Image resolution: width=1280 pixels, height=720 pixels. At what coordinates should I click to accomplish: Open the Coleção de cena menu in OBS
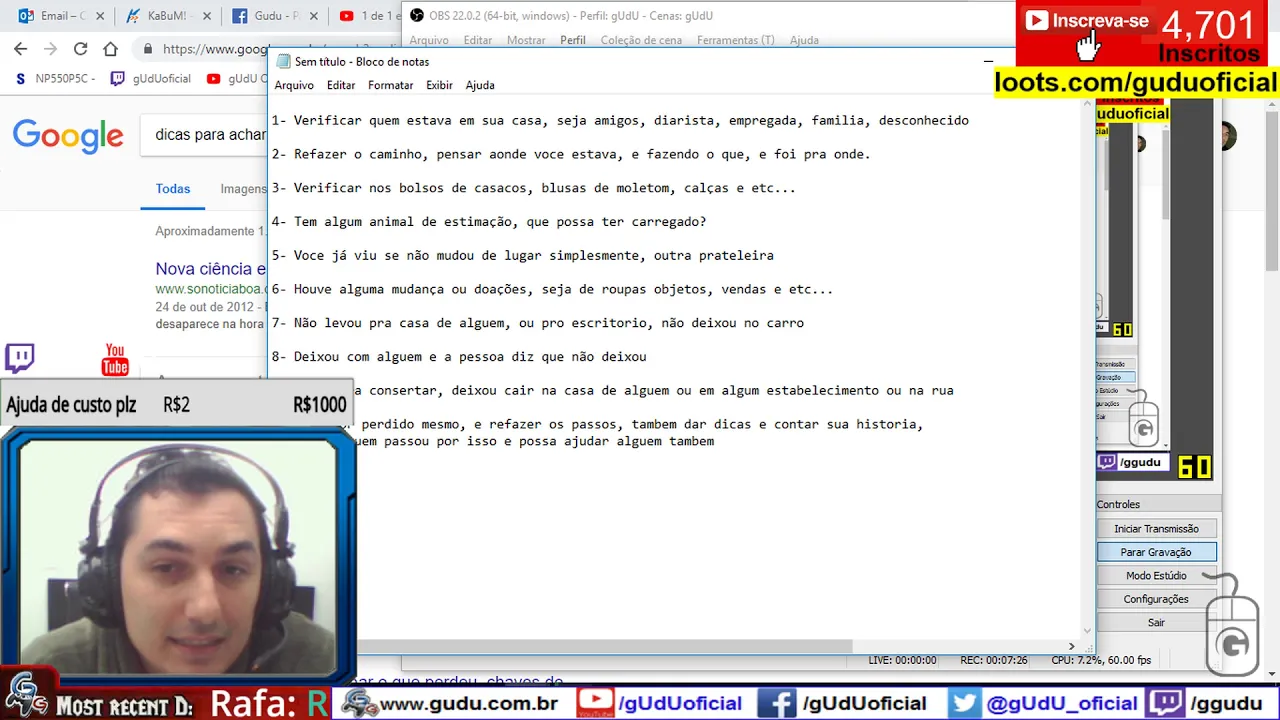coord(641,40)
